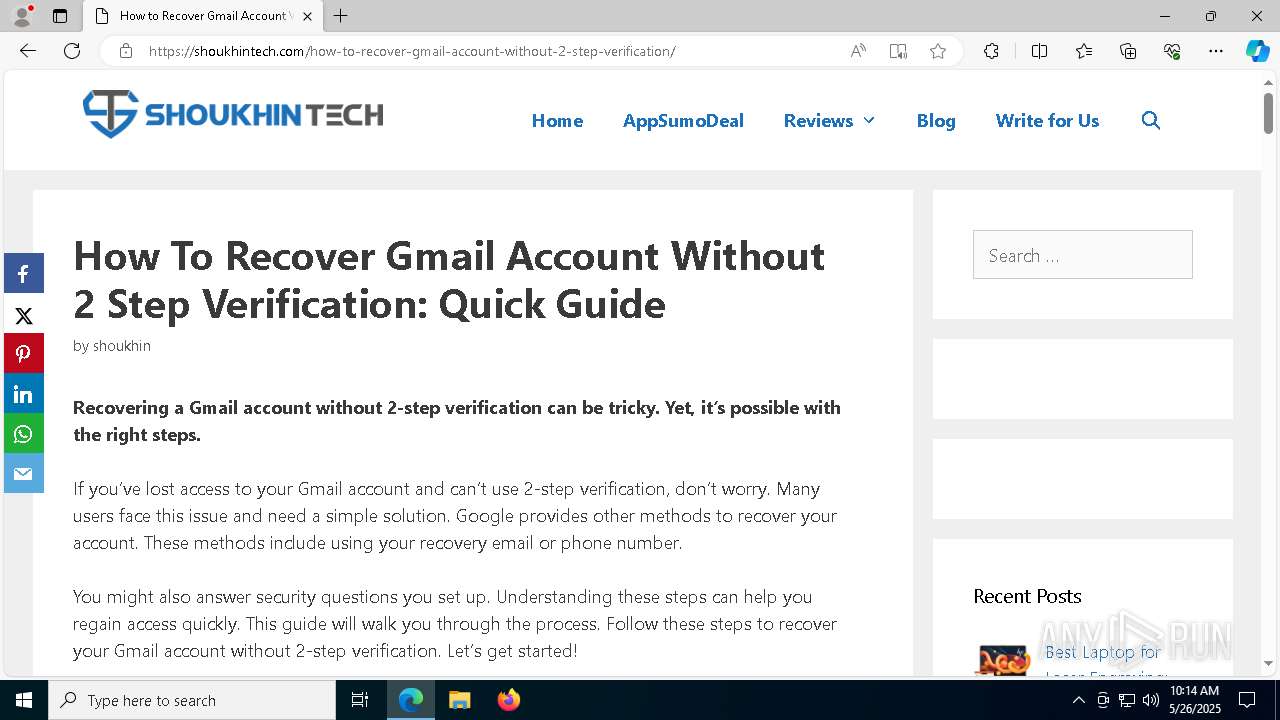Screen dimensions: 1280x720
Task: Open File Explorer from taskbar
Action: [x=459, y=700]
